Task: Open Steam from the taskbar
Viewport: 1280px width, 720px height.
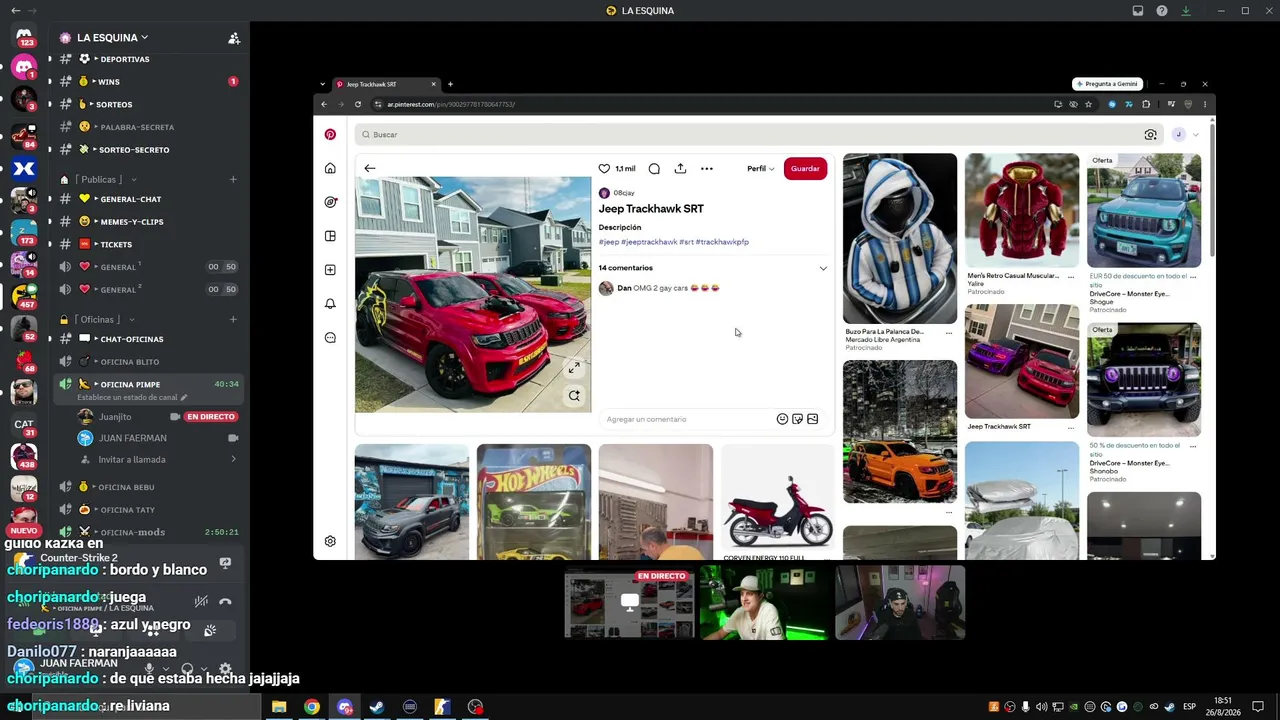Action: point(377,707)
